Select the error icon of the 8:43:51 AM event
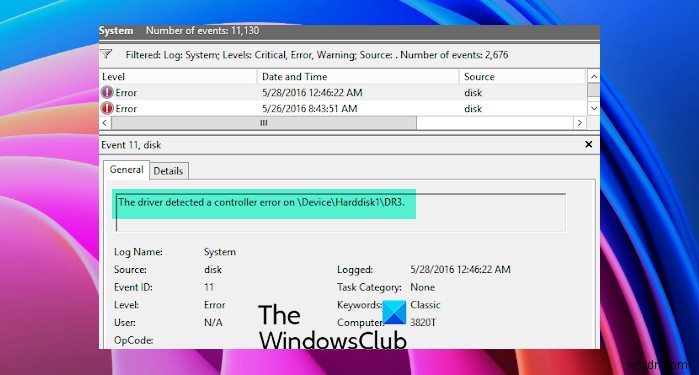Screen dimensions: 699x375 click(x=107, y=108)
